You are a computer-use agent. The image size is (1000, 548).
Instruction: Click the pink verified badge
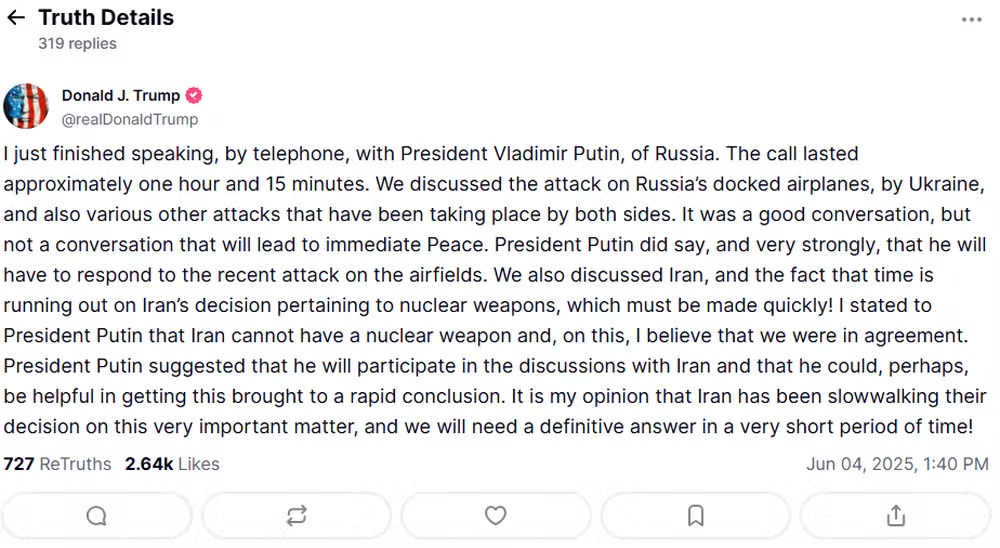pyautogui.click(x=194, y=96)
